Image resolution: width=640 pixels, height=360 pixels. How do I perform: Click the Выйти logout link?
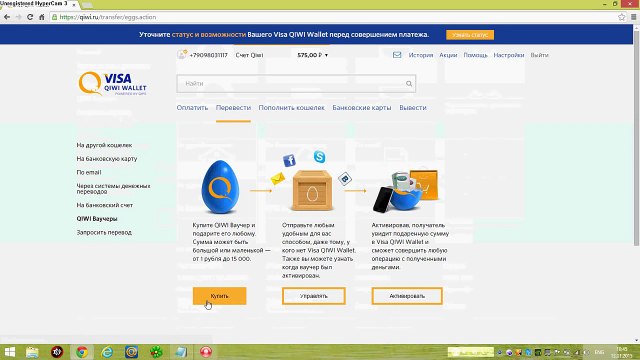coord(539,55)
